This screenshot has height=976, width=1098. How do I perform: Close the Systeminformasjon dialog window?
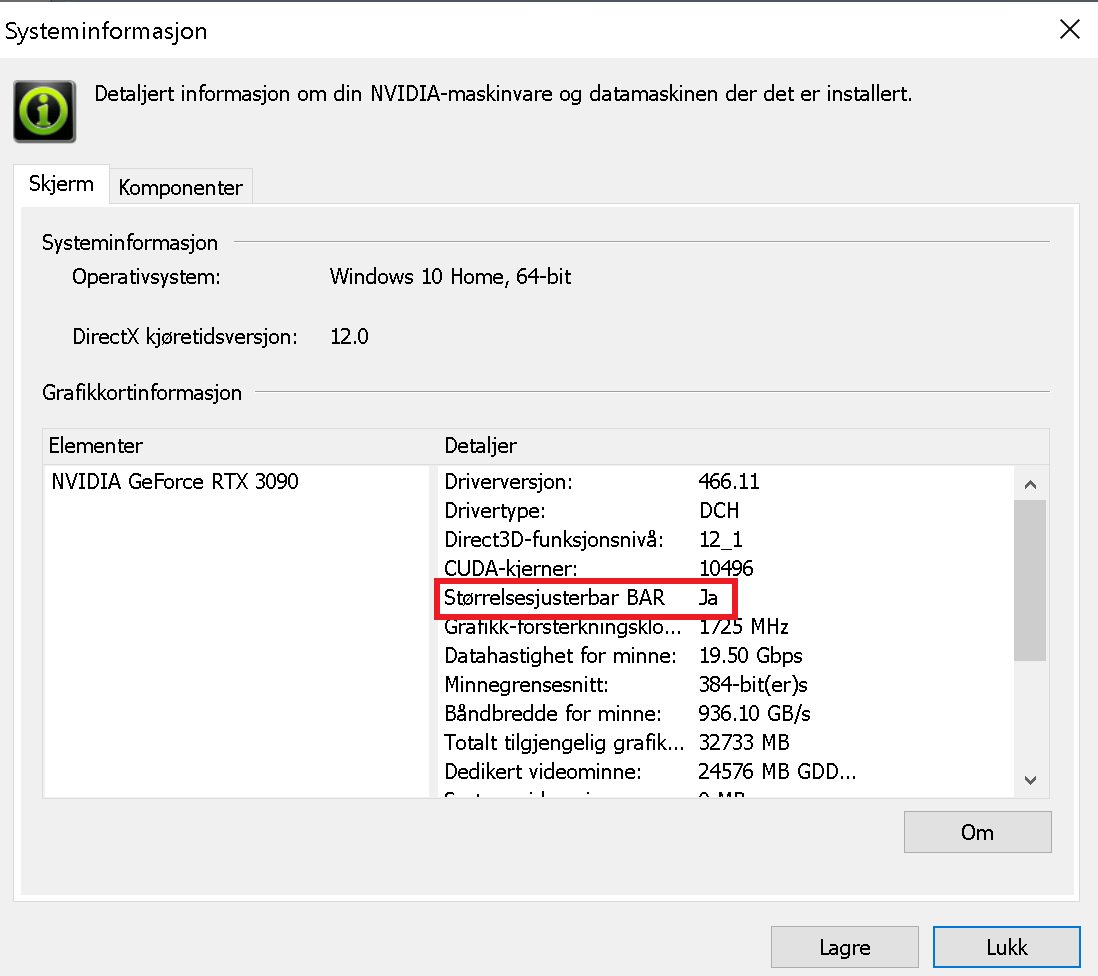[1069, 29]
